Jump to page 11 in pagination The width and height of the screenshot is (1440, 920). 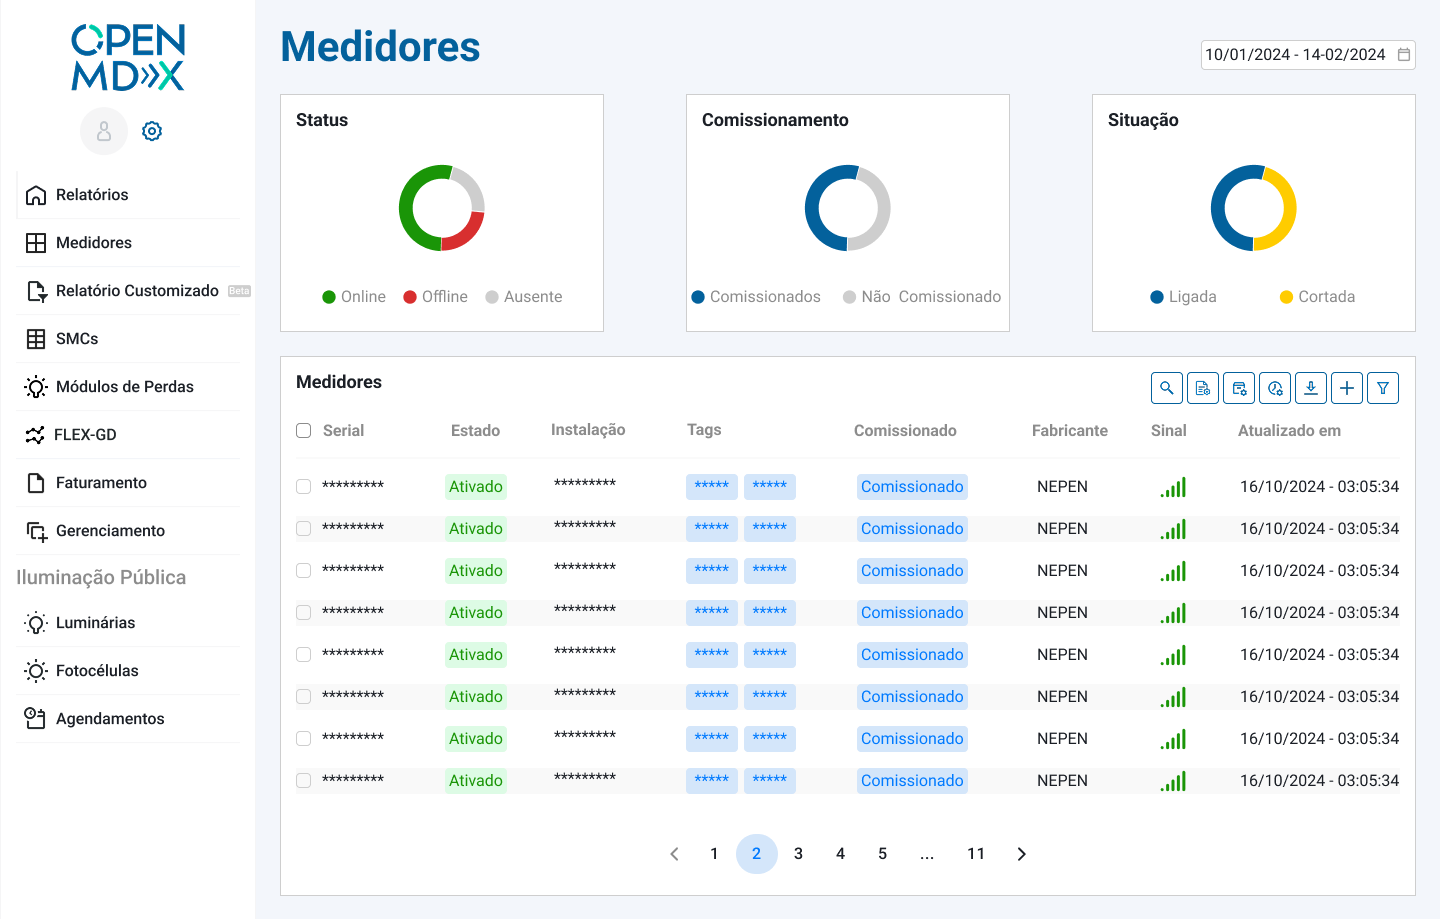(x=976, y=854)
